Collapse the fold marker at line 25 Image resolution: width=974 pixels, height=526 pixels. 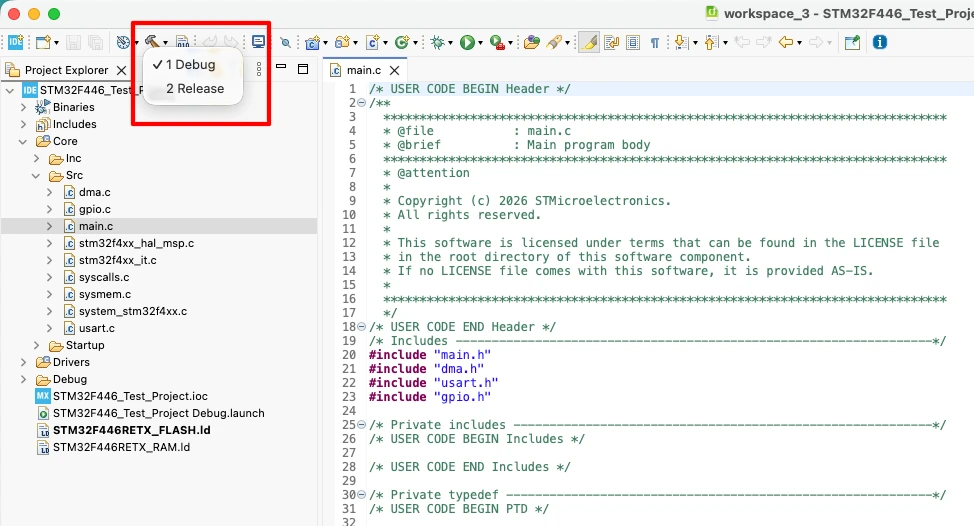(x=362, y=425)
